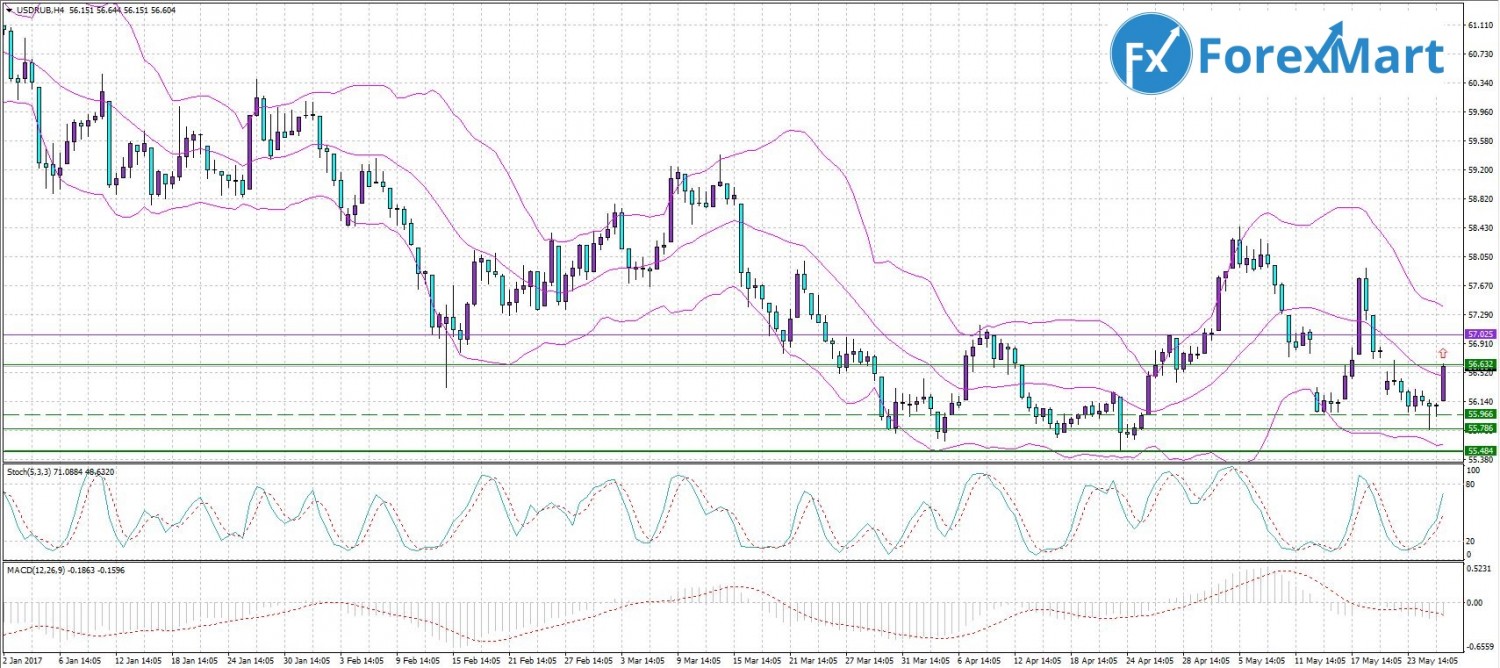
Task: Click the Stoch(5,3,3) indicator label
Action: point(32,470)
